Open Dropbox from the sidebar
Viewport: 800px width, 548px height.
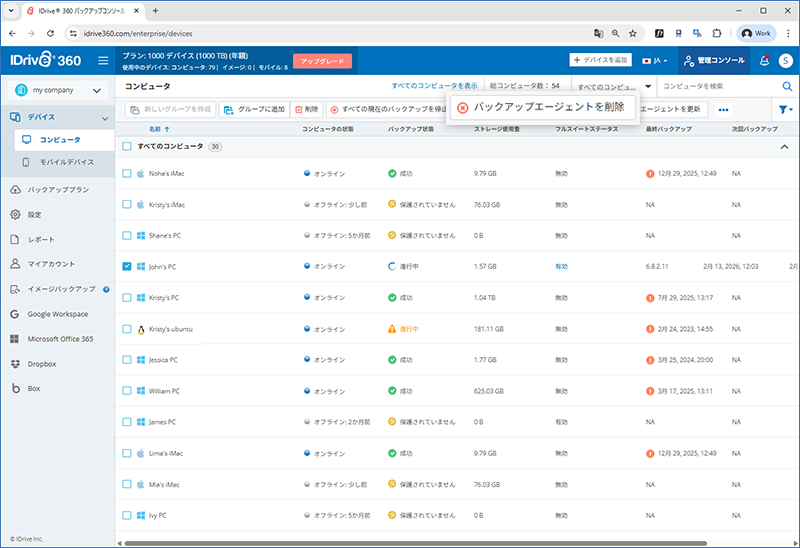[x=43, y=363]
